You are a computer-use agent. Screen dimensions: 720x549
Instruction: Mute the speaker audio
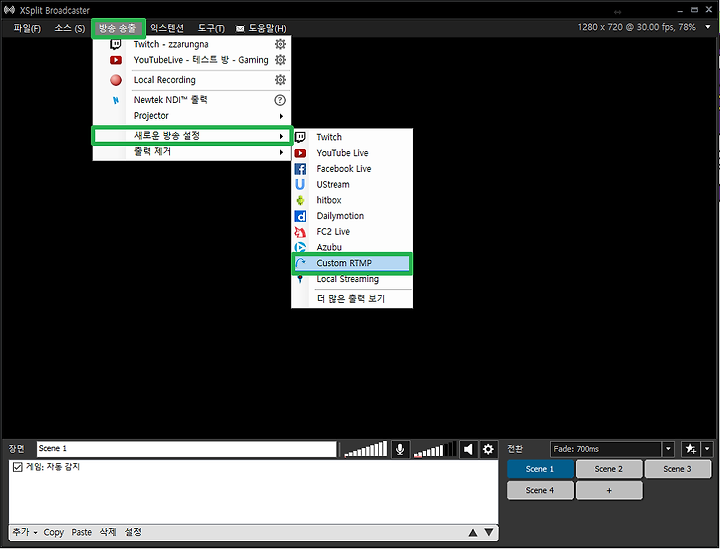click(468, 449)
